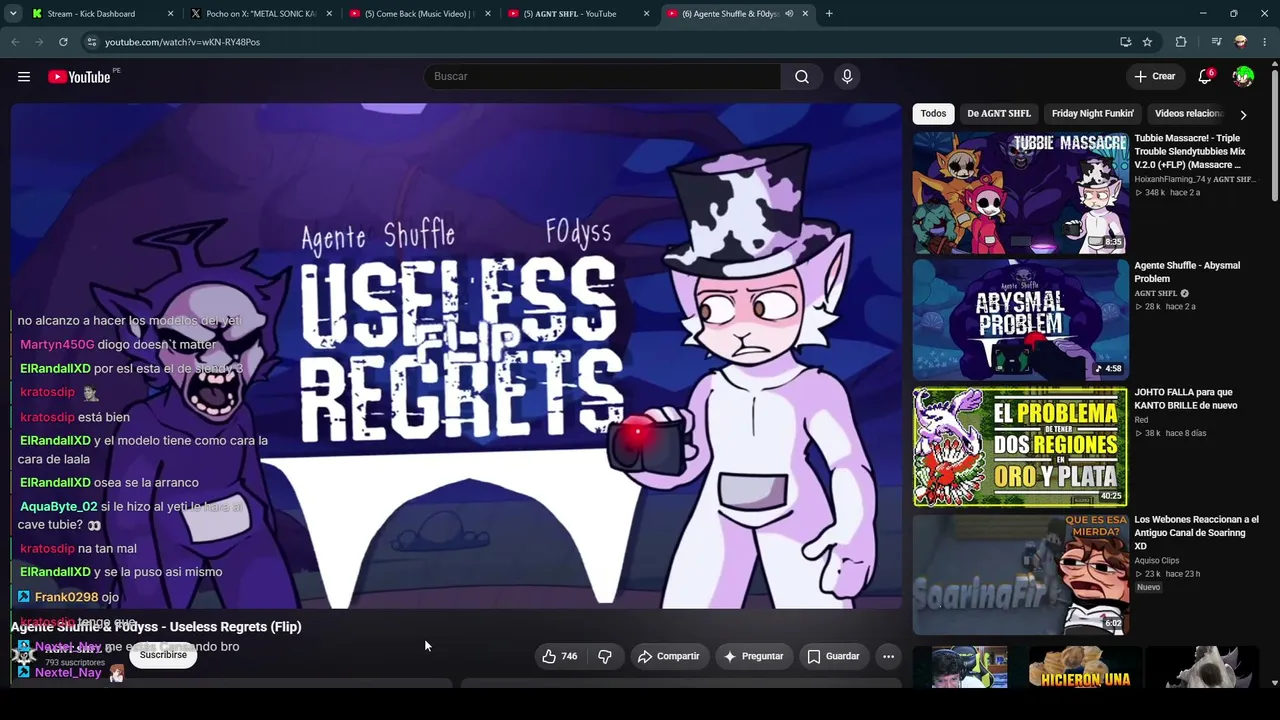Image resolution: width=1280 pixels, height=720 pixels.
Task: Reload the current page
Action: tap(63, 42)
